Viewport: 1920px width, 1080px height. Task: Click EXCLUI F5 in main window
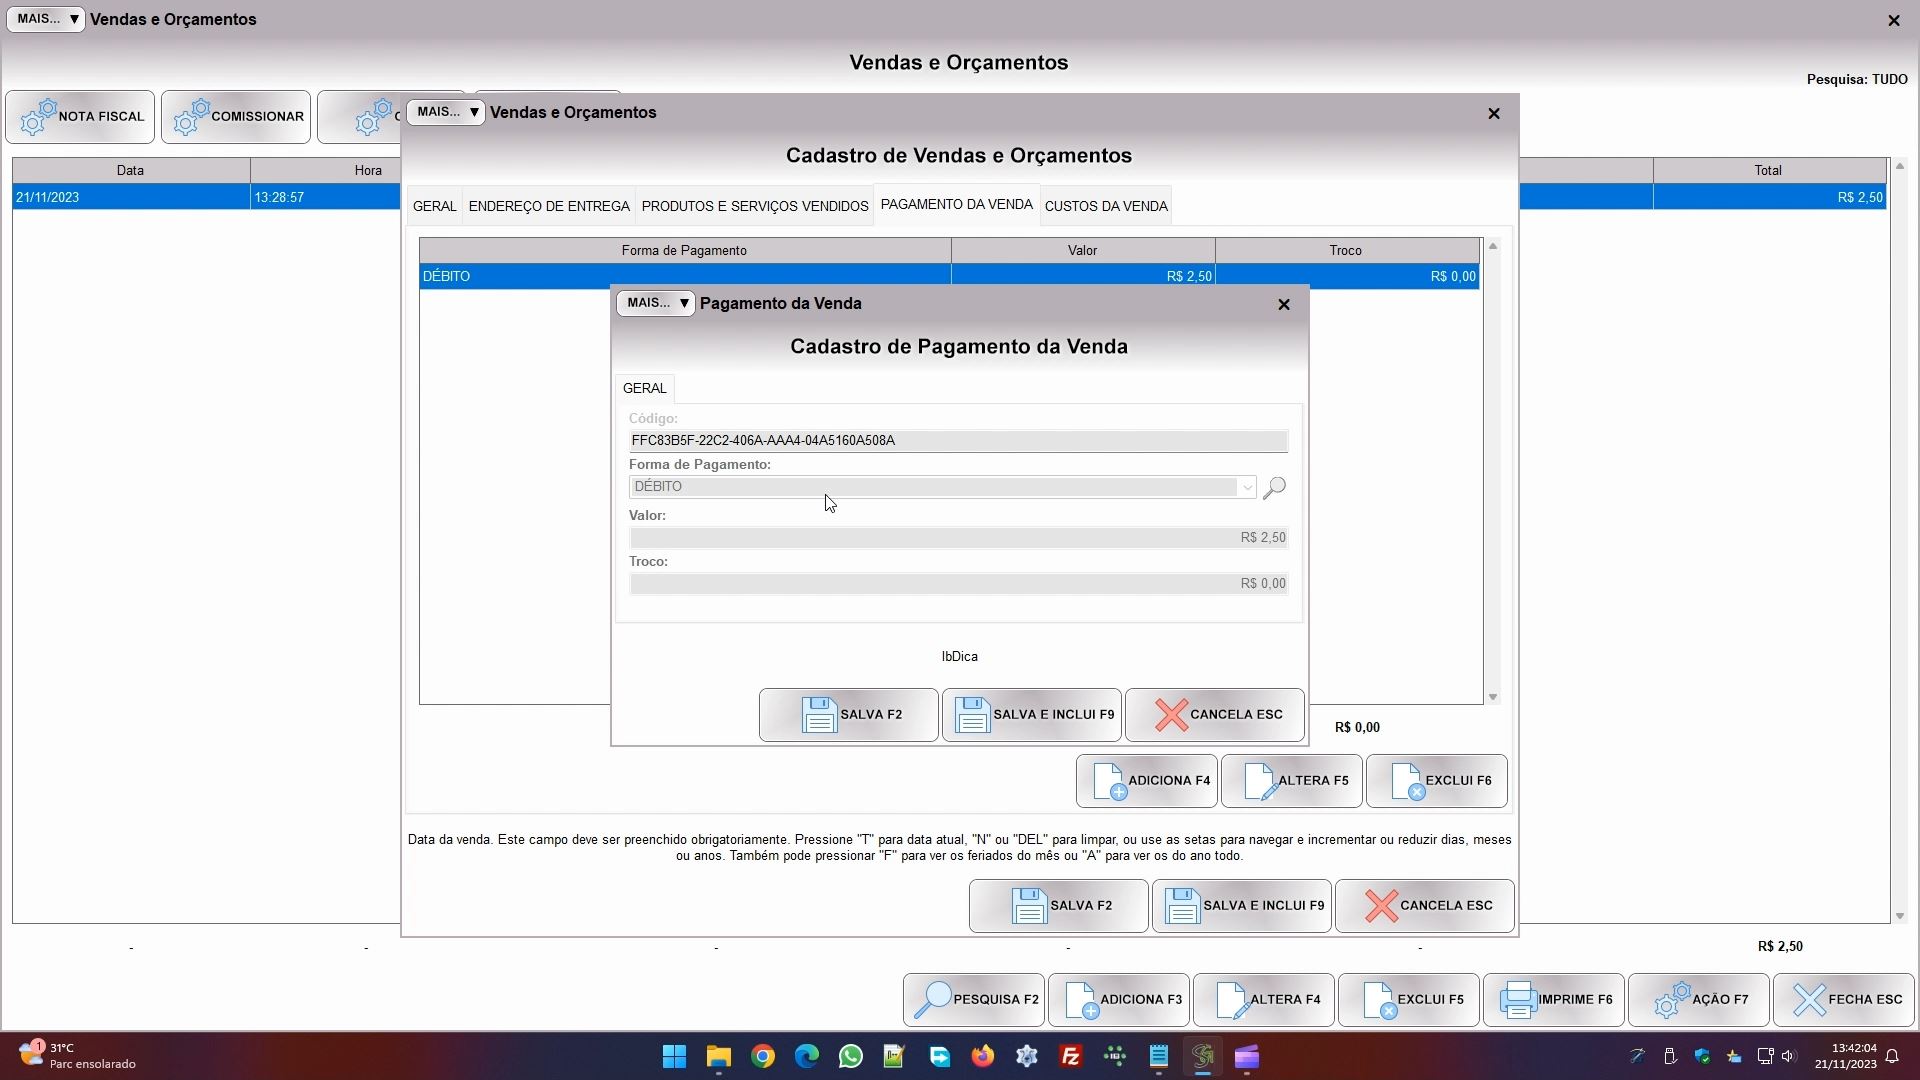[x=1409, y=1000]
